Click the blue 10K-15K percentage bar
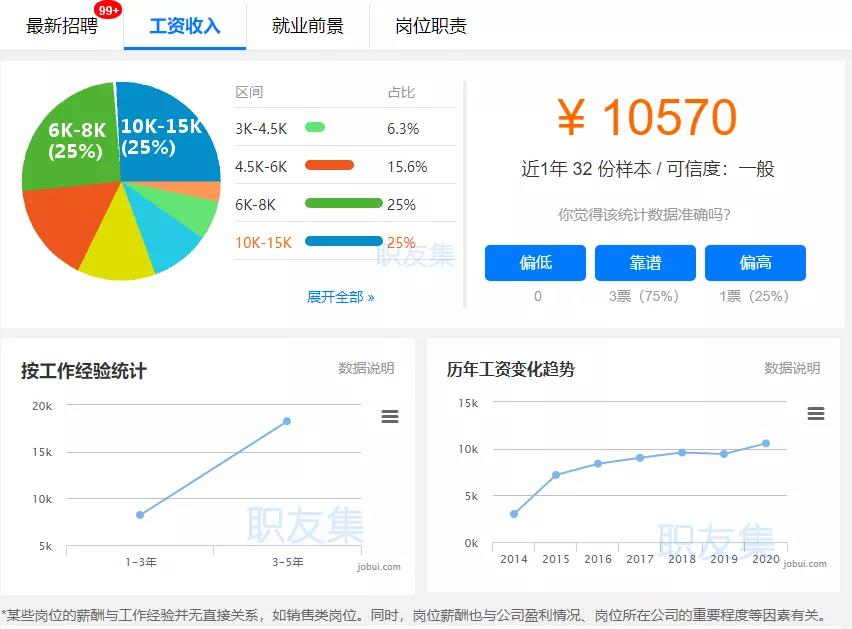This screenshot has height=629, width=852. [x=343, y=242]
